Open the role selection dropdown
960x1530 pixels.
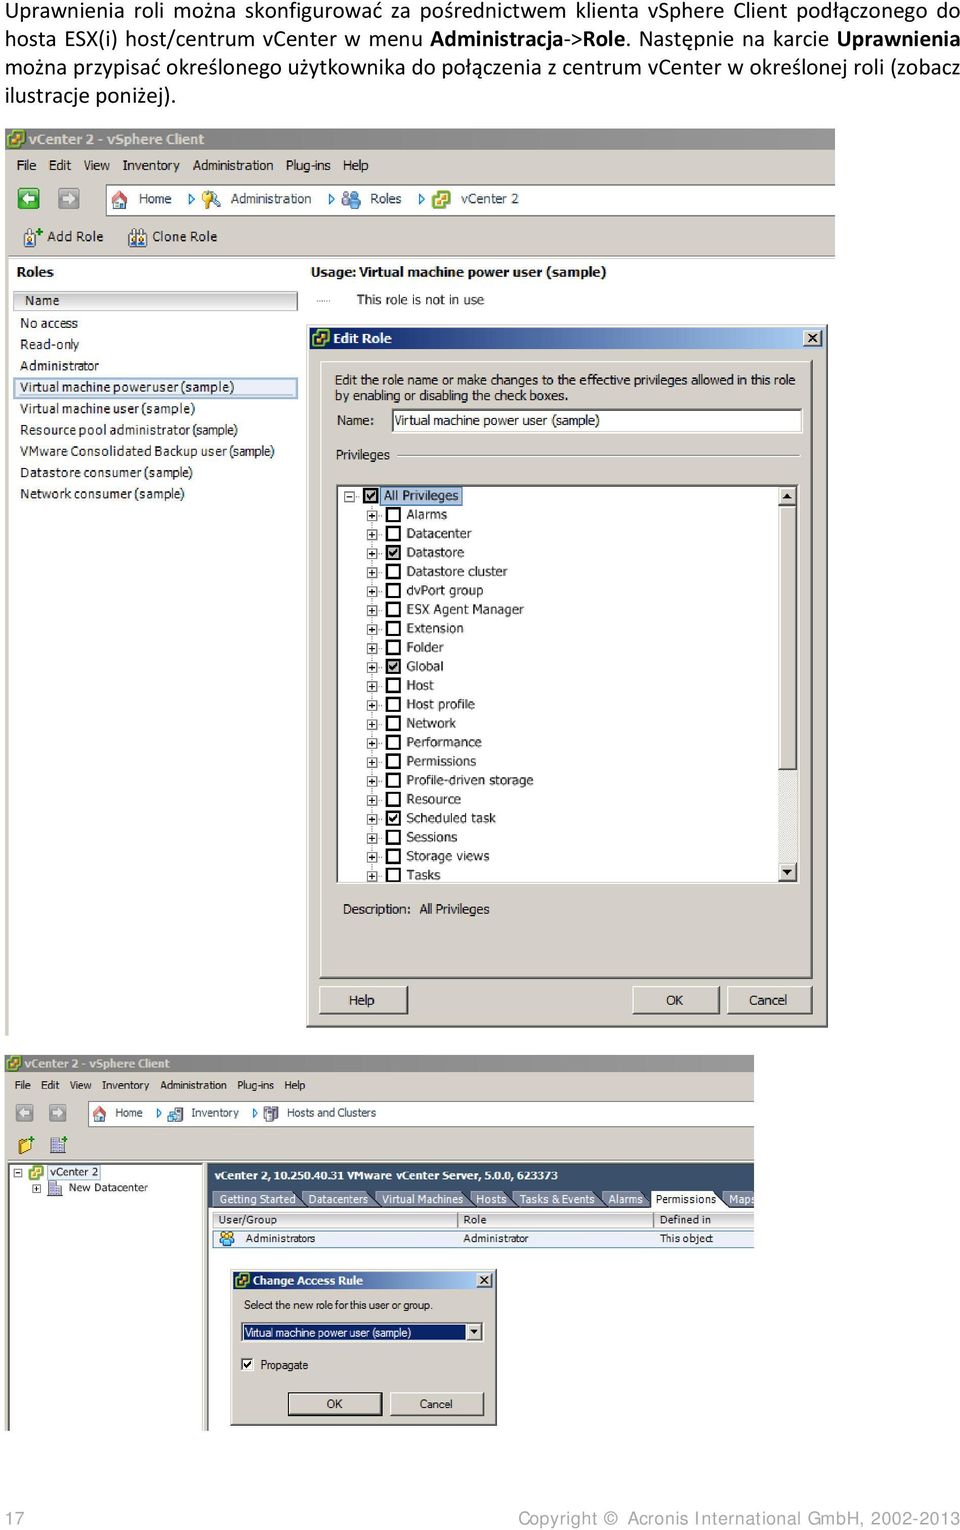tap(475, 1332)
